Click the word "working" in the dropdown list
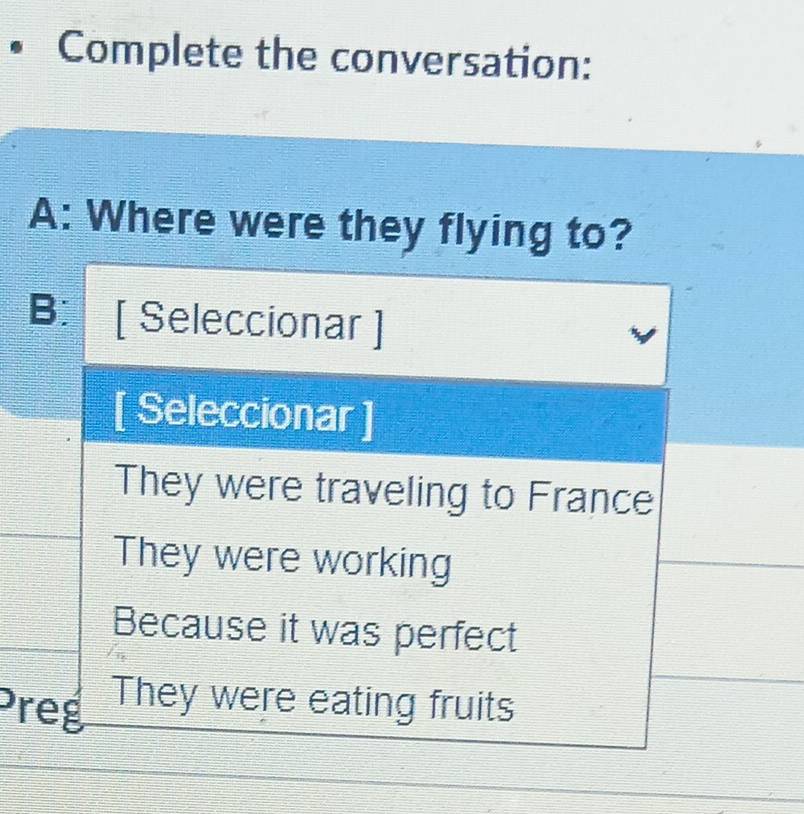The image size is (804, 814). 383,563
